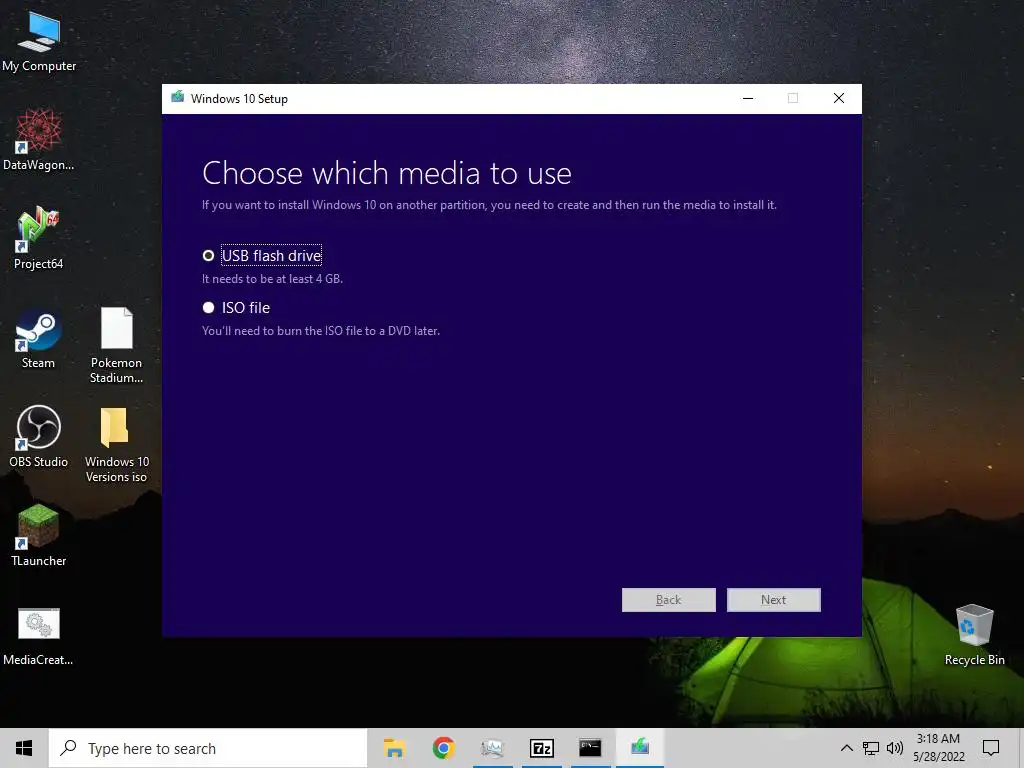Image resolution: width=1024 pixels, height=768 pixels.
Task: Switch to Command Prompt taskbar window
Action: (x=590, y=748)
